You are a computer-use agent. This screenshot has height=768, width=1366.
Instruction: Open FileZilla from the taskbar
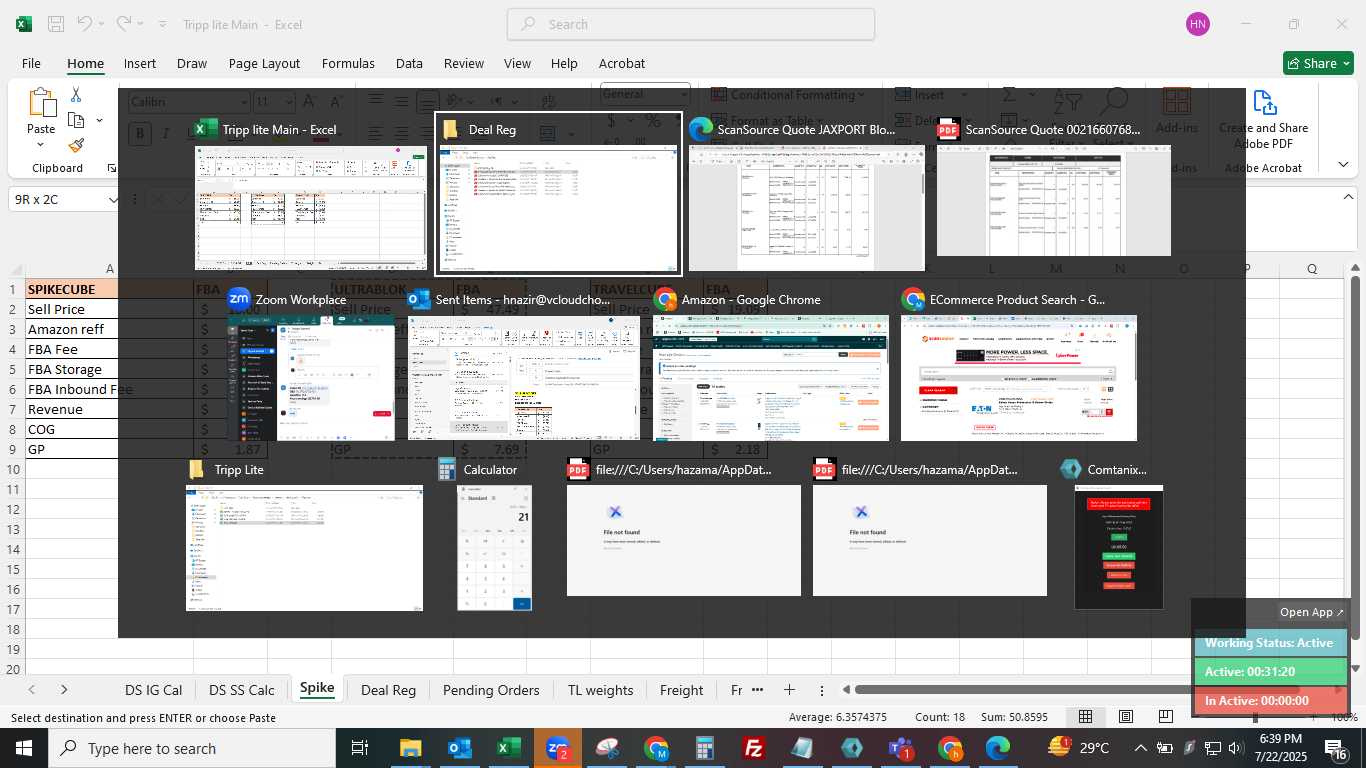coord(754,748)
